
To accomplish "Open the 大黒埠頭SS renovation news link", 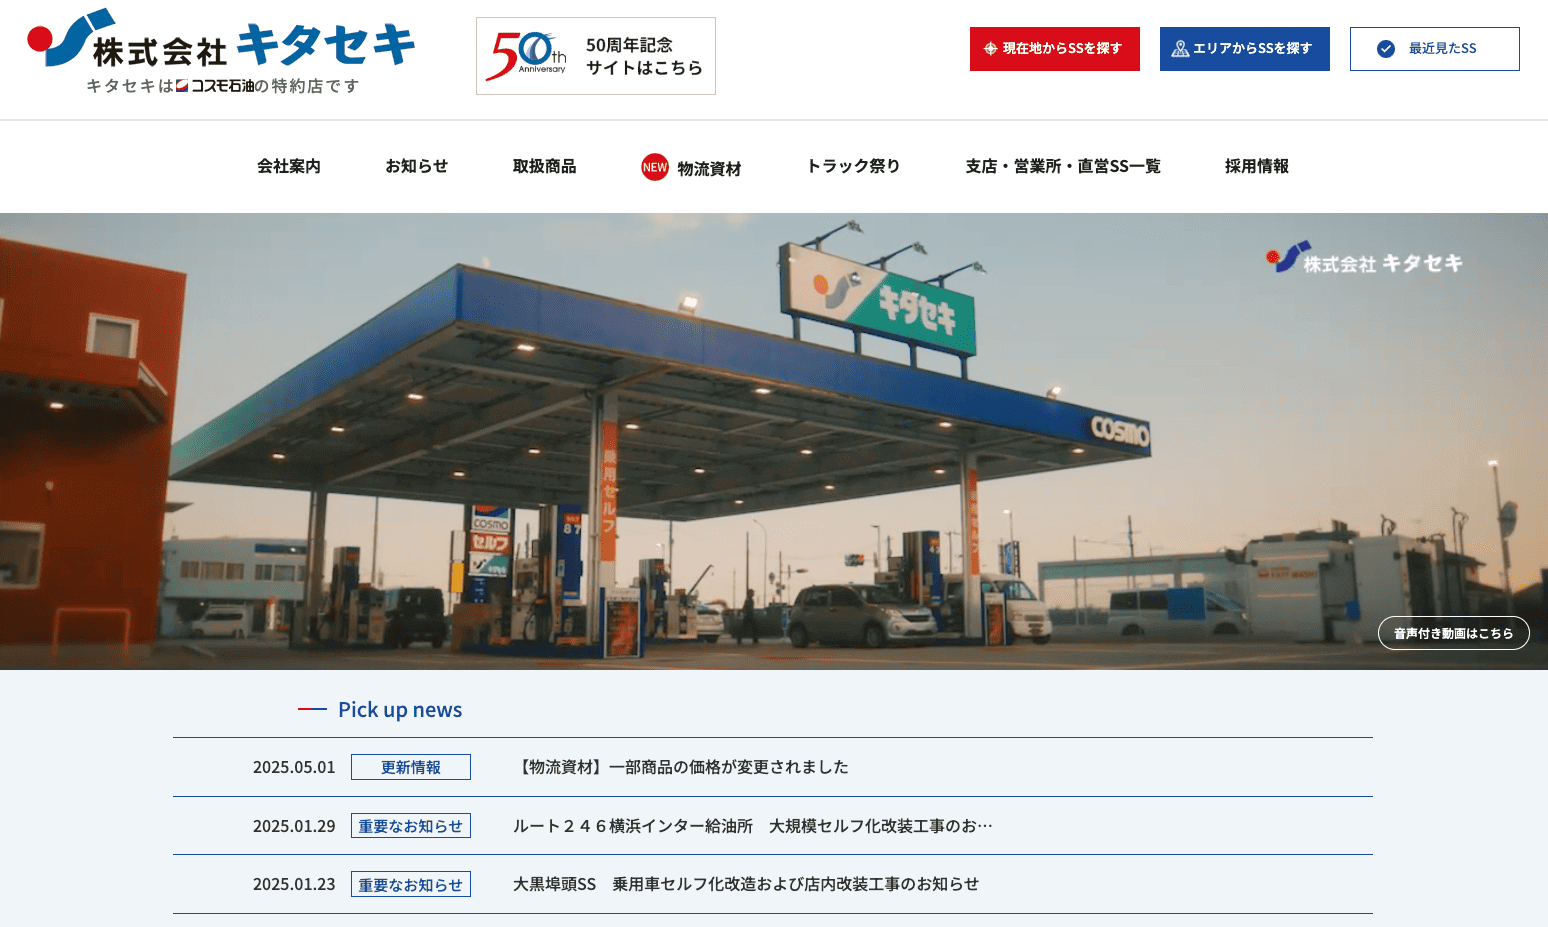I will pos(746,884).
